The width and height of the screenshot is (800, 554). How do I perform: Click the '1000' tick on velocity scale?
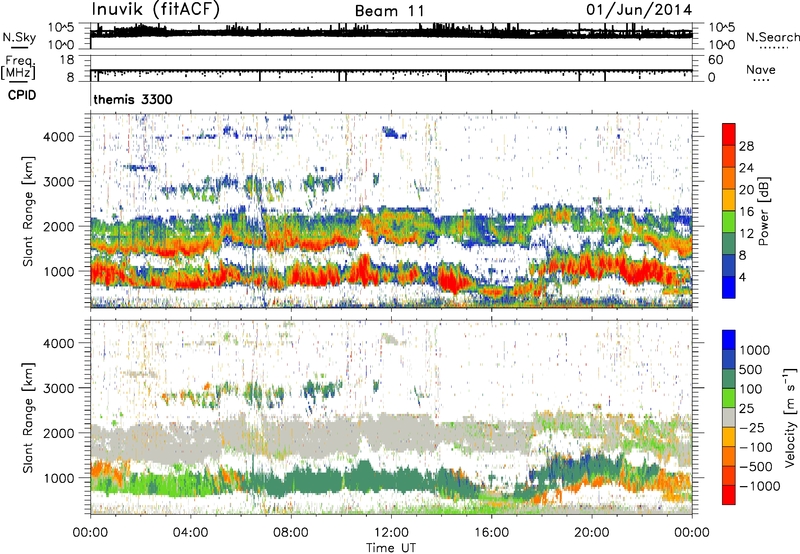tap(755, 350)
